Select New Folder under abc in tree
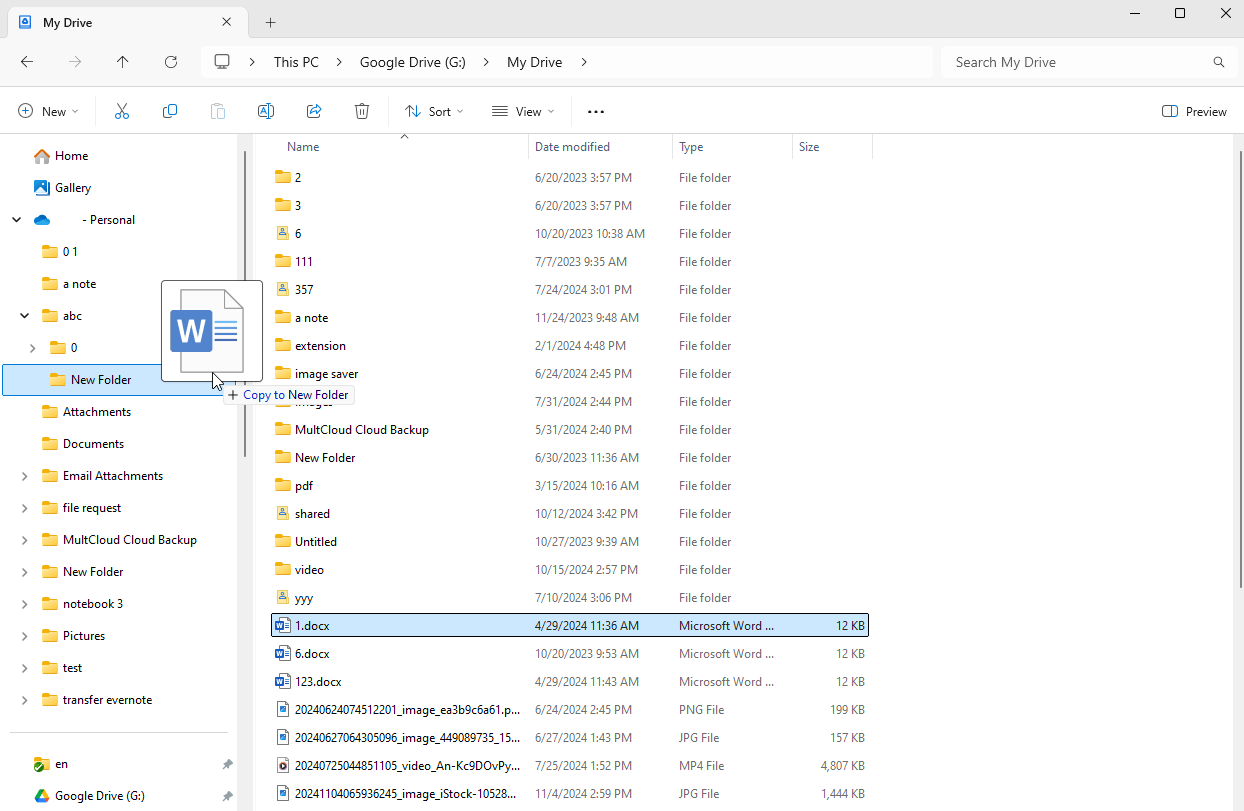 tap(120, 380)
